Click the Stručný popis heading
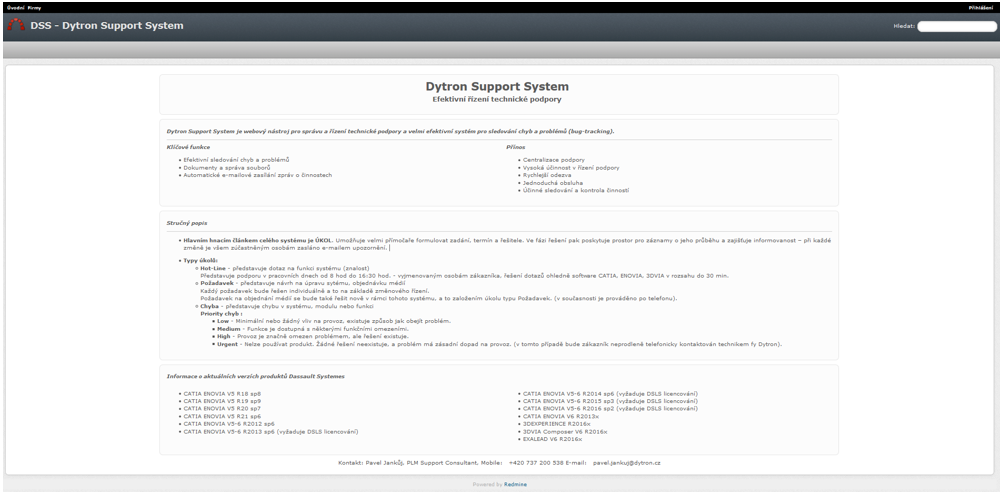 point(186,223)
